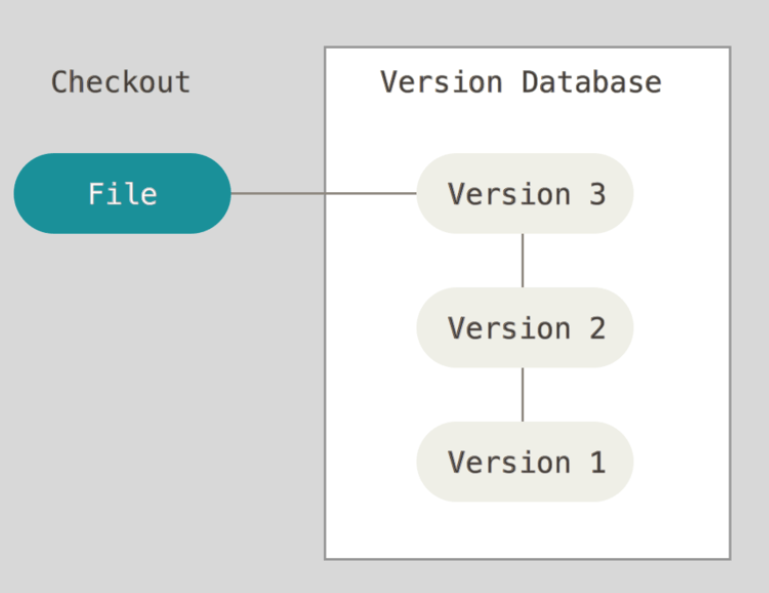Select the Version 2 node
769x593 pixels.
[x=525, y=327]
